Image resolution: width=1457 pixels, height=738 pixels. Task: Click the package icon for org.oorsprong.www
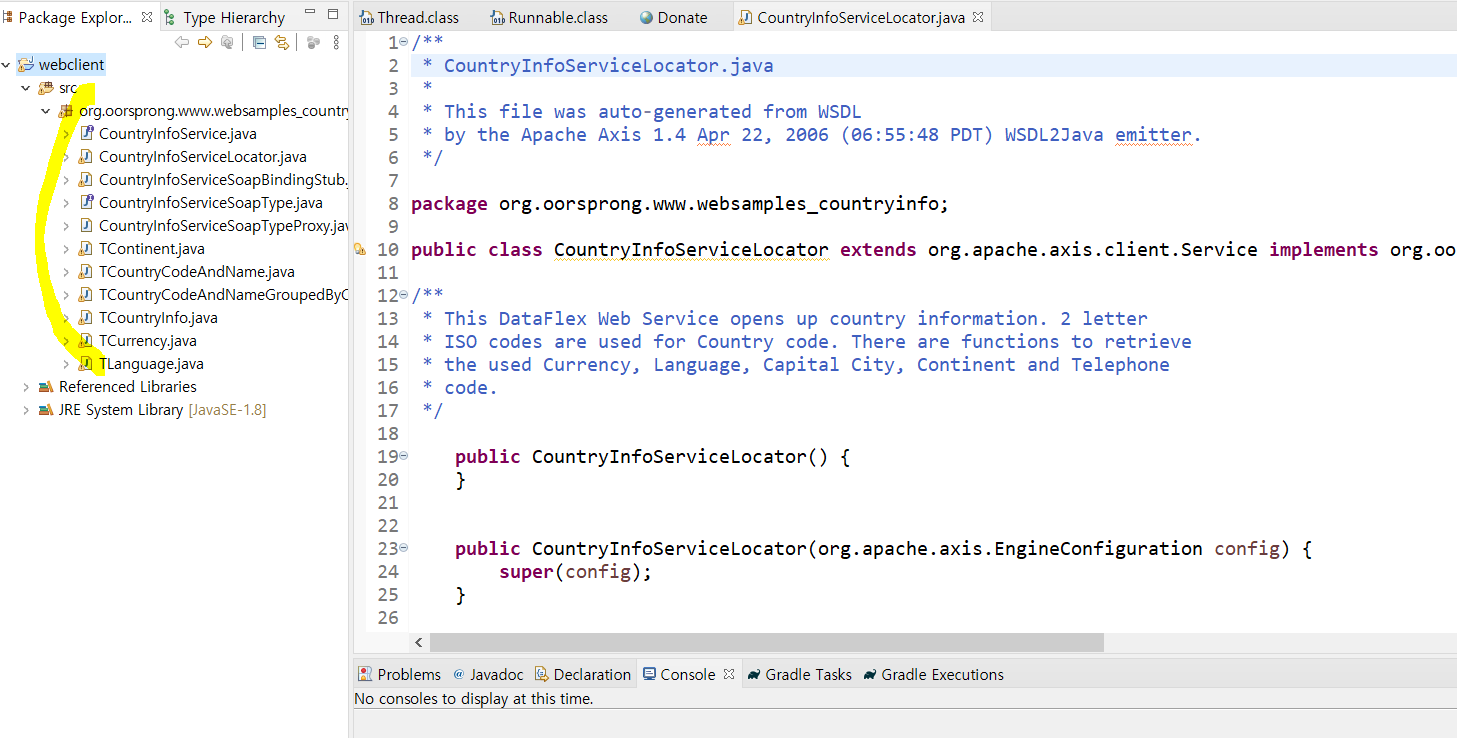[66, 111]
